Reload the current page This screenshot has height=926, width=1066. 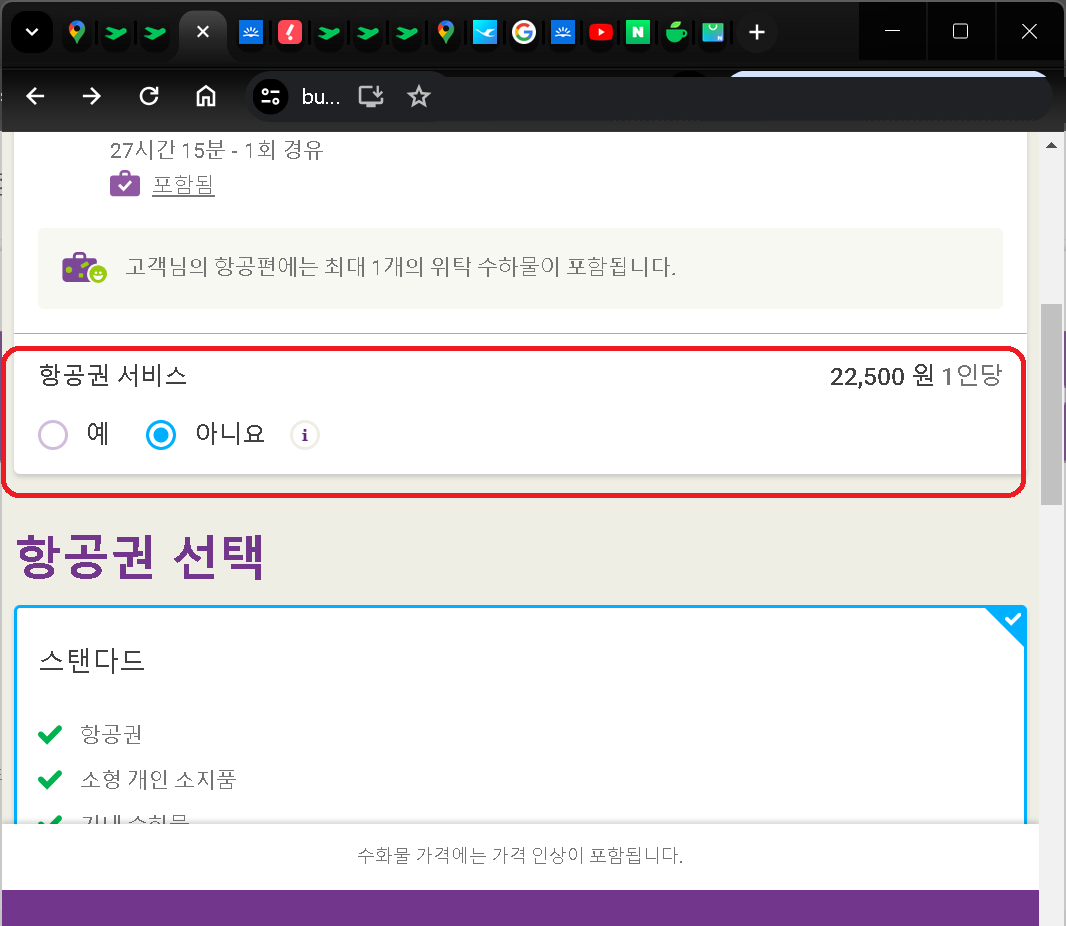click(x=149, y=97)
